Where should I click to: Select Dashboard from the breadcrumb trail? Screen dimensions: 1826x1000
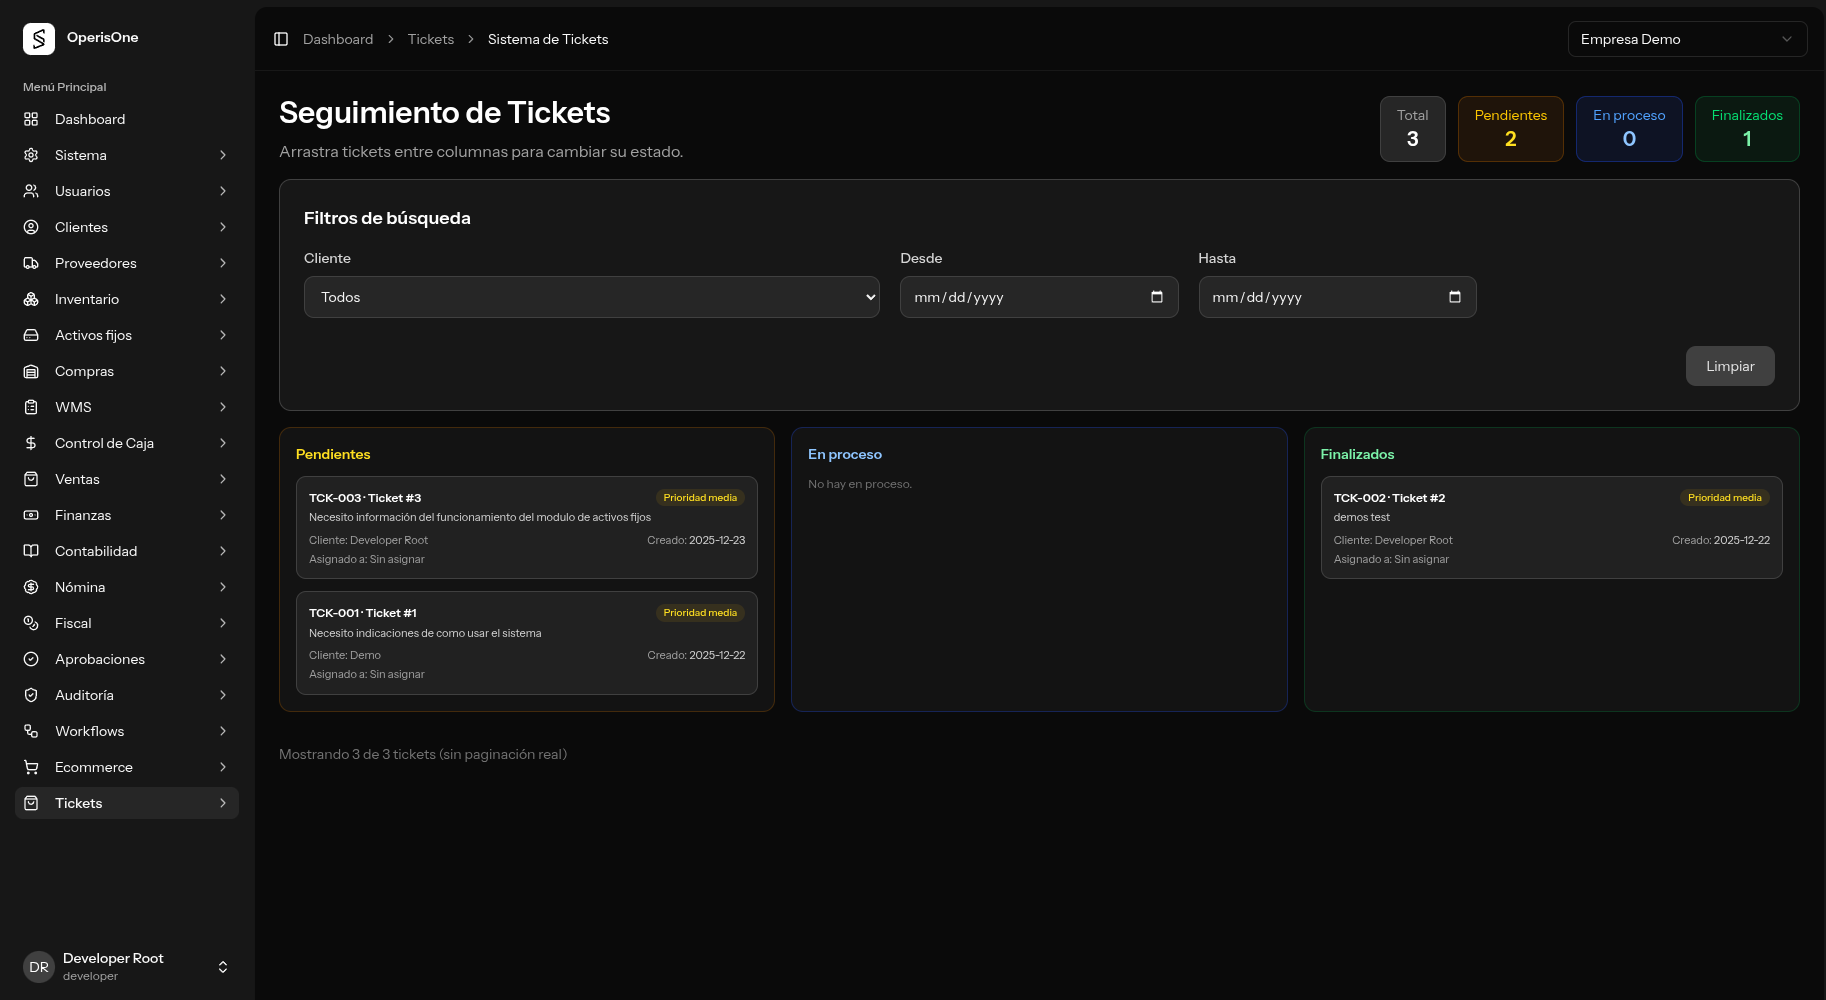coord(337,39)
